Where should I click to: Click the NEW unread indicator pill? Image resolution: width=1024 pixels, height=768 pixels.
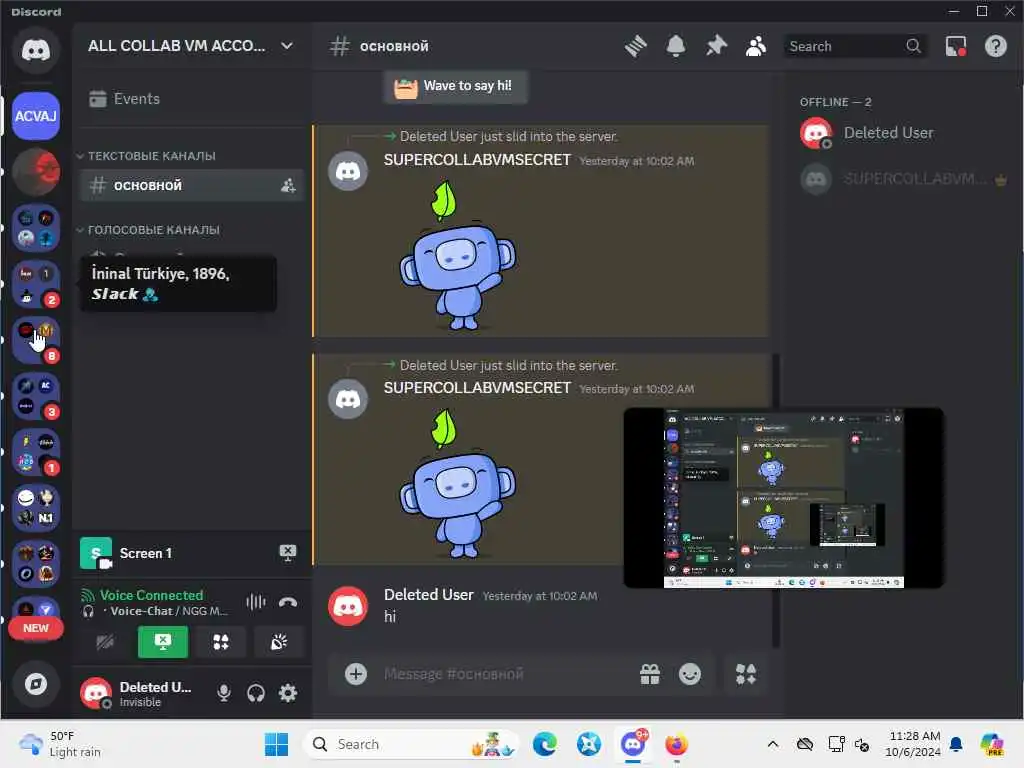point(36,628)
